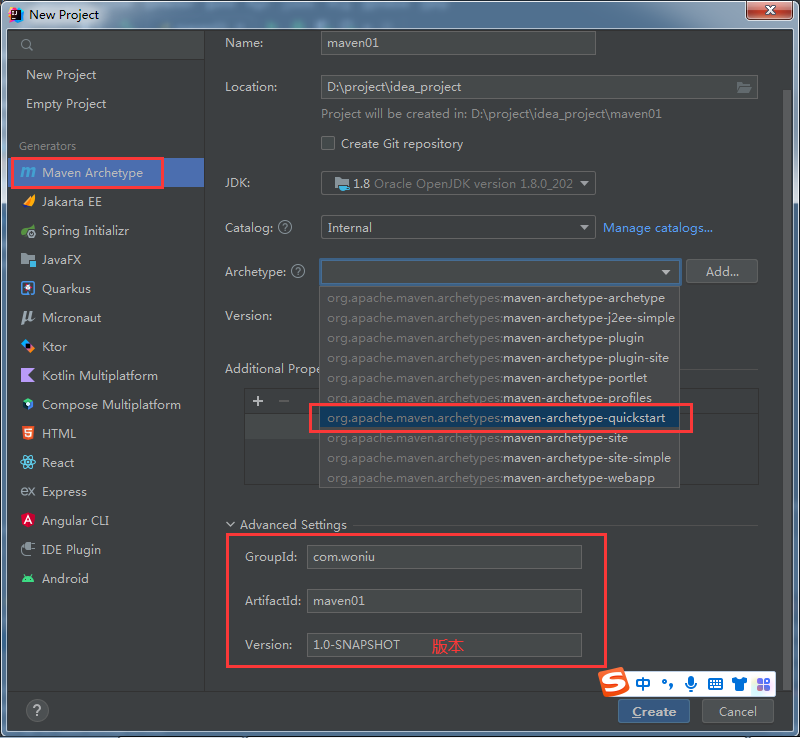Enable the Create Git repository checkbox

point(328,143)
